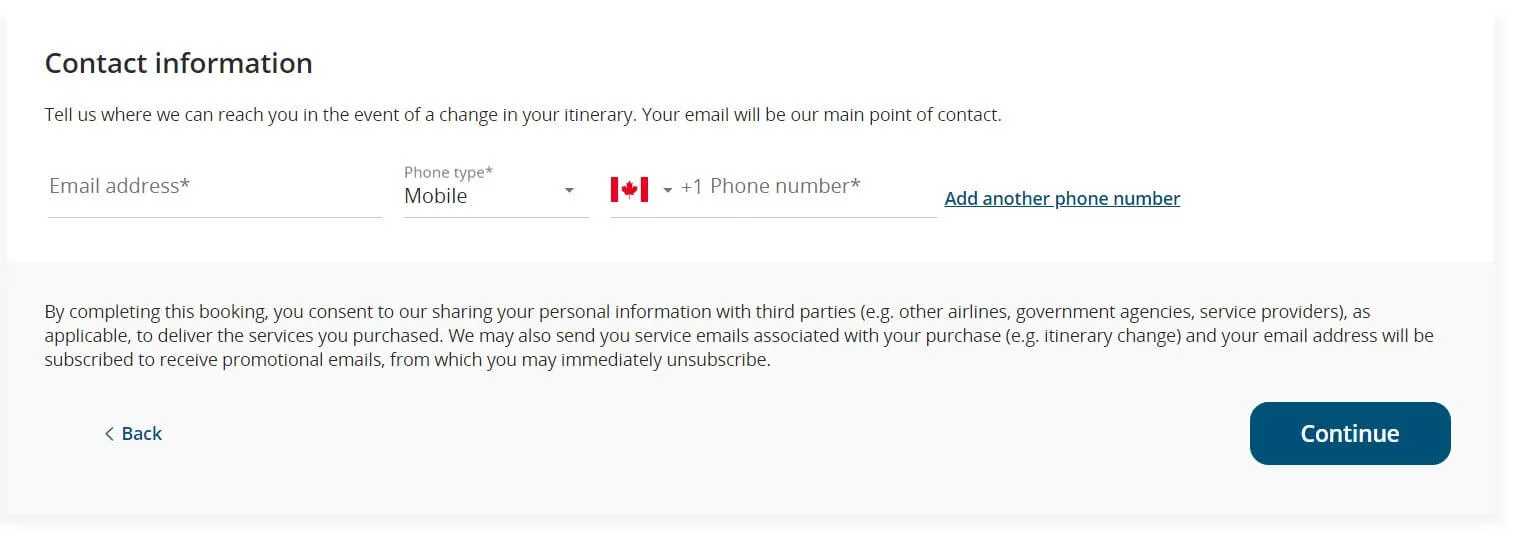Screen dimensions: 1519x551
Task: Click the Phone type* label
Action: coord(448,172)
